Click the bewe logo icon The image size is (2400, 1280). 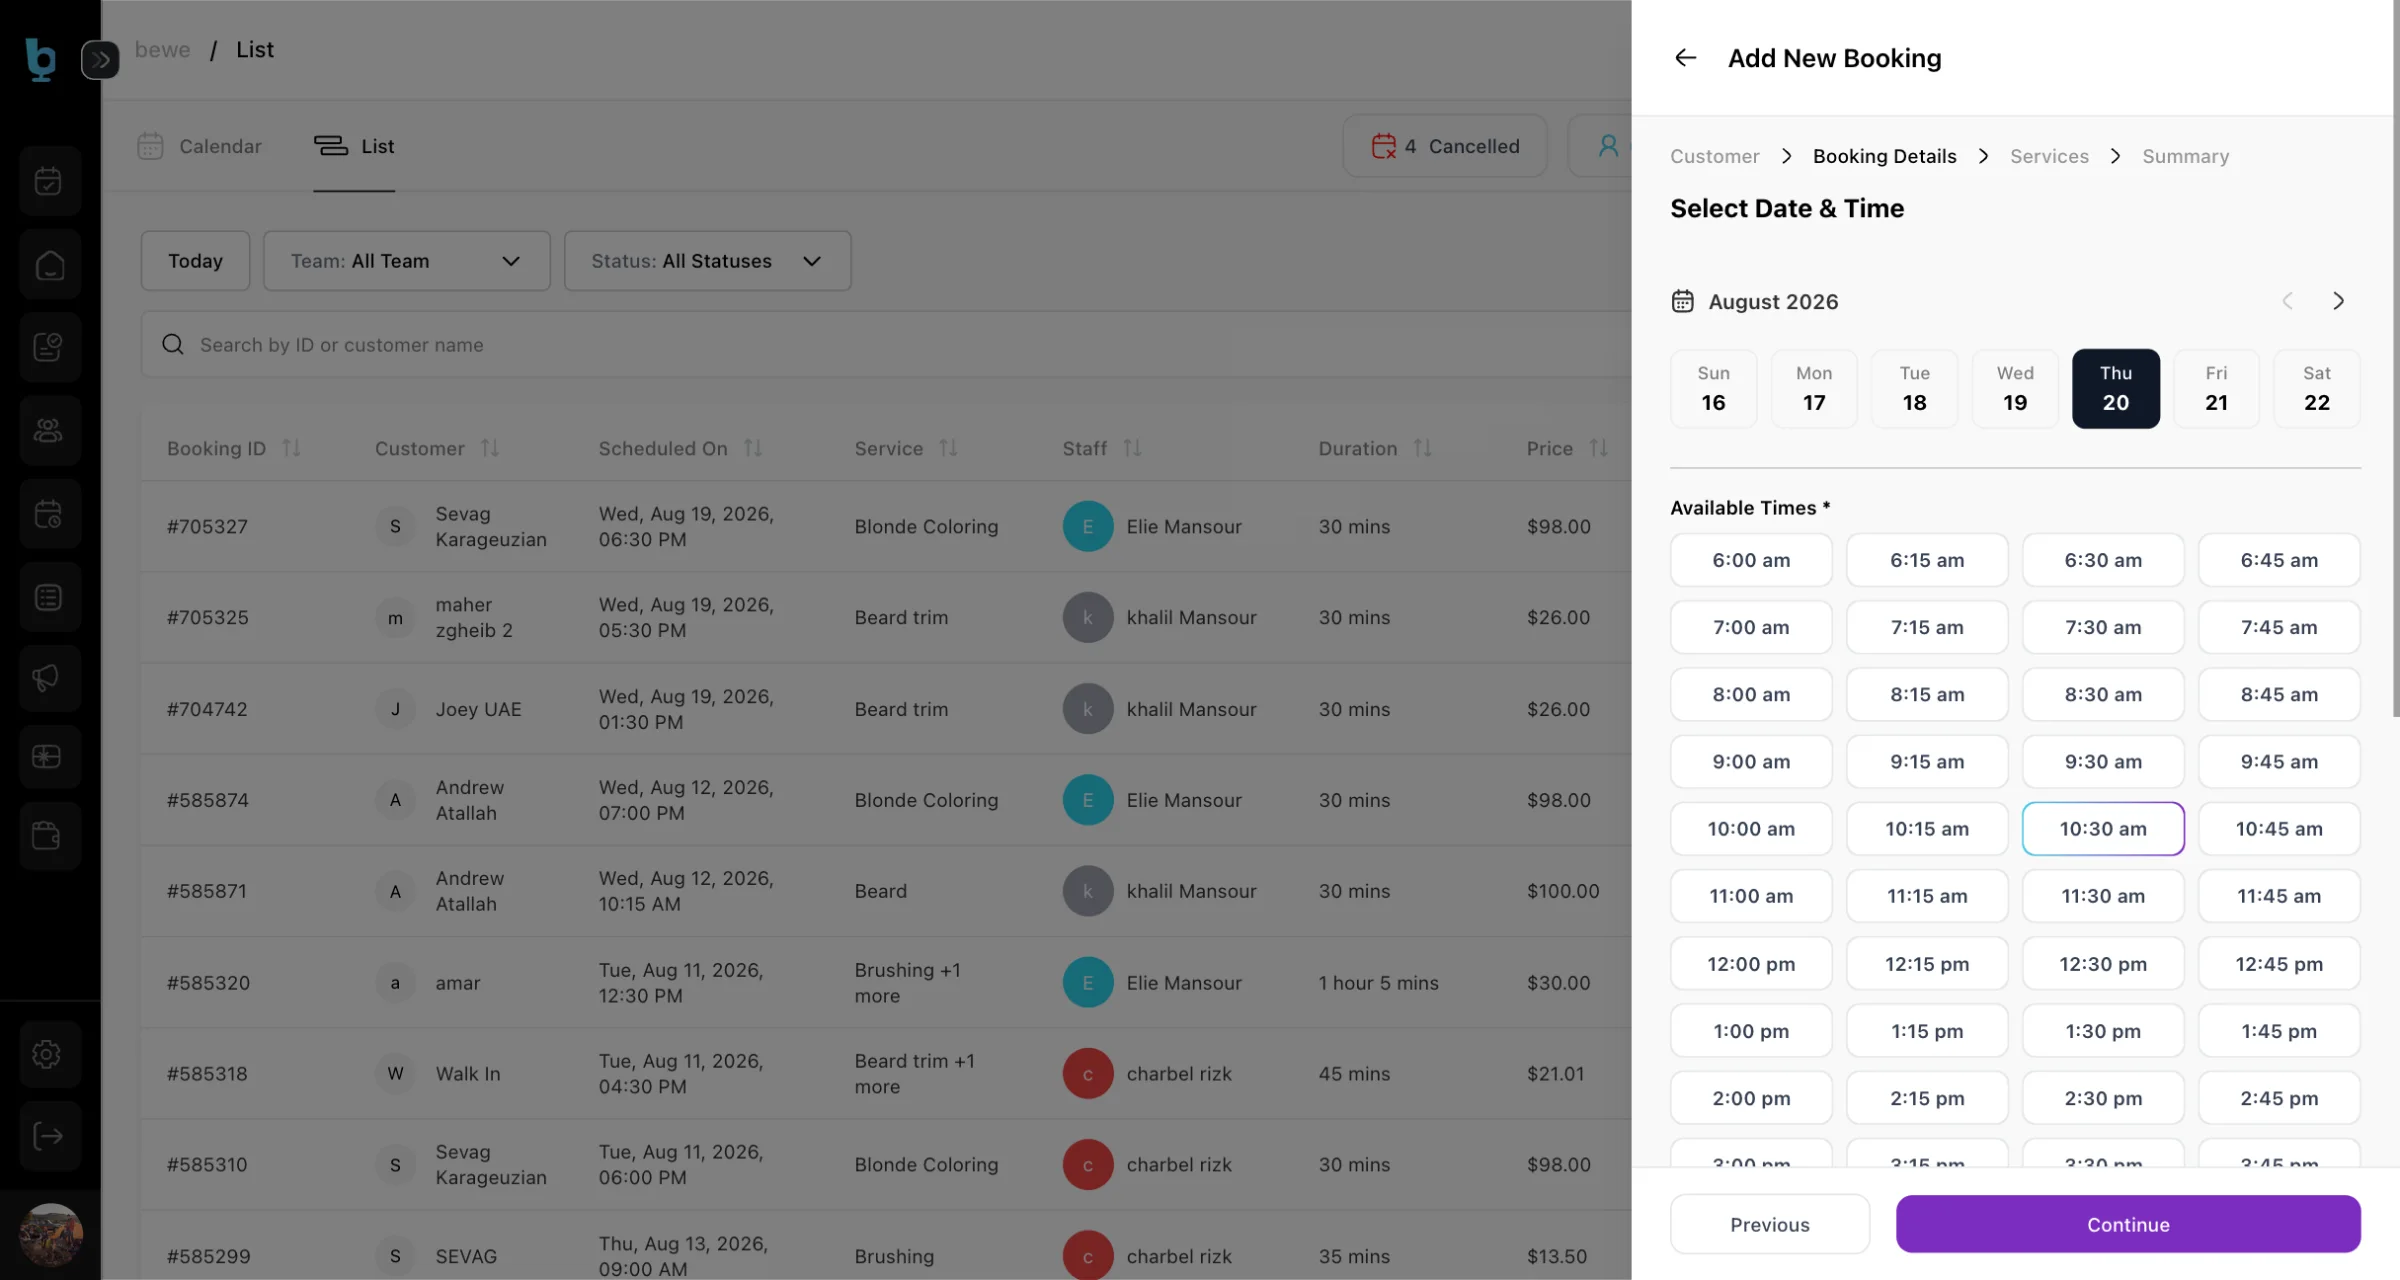coord(40,59)
